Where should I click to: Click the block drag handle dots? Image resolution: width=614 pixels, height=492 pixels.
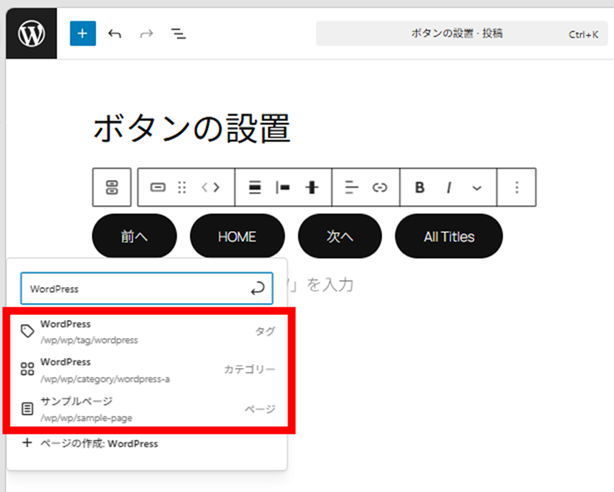click(182, 187)
